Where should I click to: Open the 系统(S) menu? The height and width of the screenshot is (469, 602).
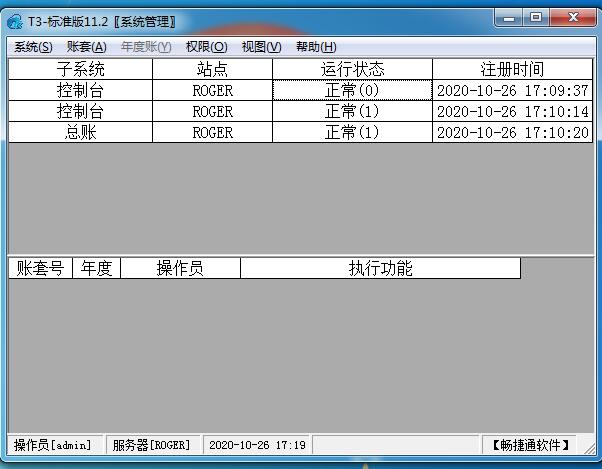coord(33,47)
